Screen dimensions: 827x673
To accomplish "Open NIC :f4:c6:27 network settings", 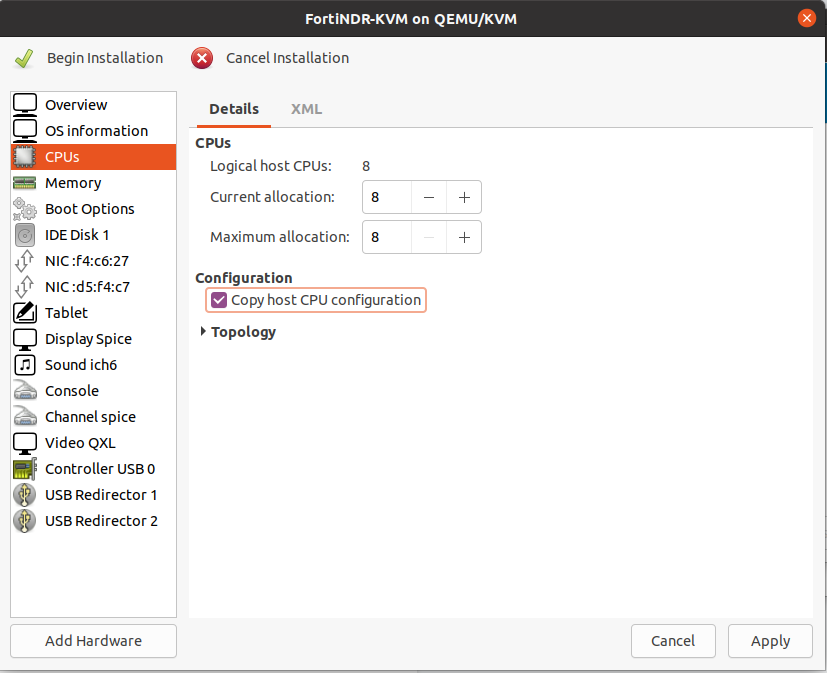I will point(24,260).
